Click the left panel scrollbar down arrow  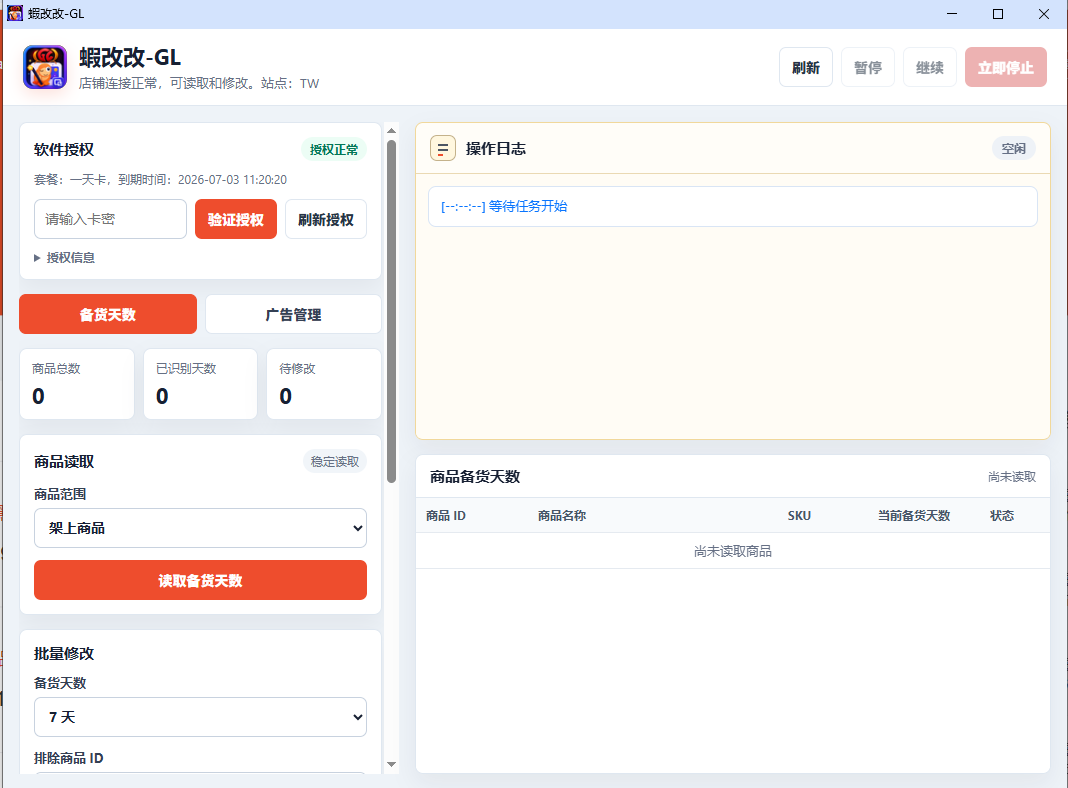click(x=391, y=764)
